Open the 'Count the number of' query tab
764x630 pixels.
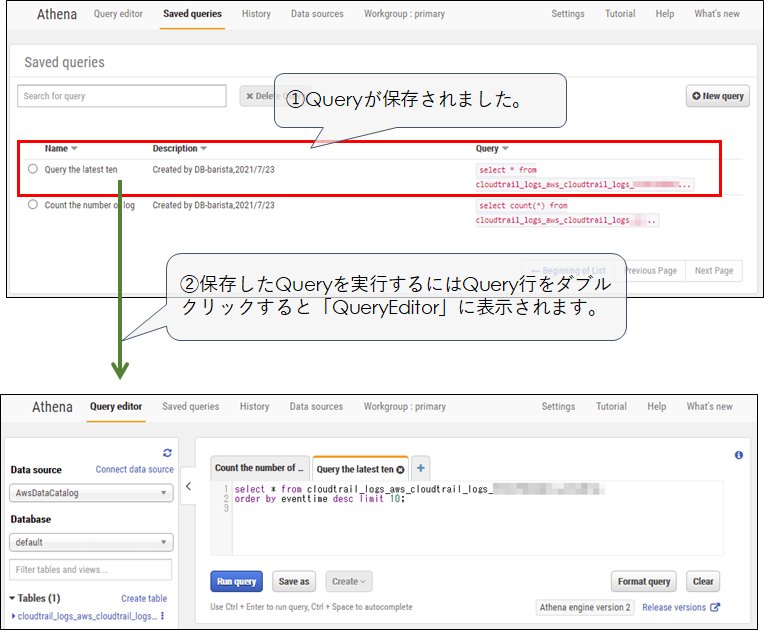point(260,468)
